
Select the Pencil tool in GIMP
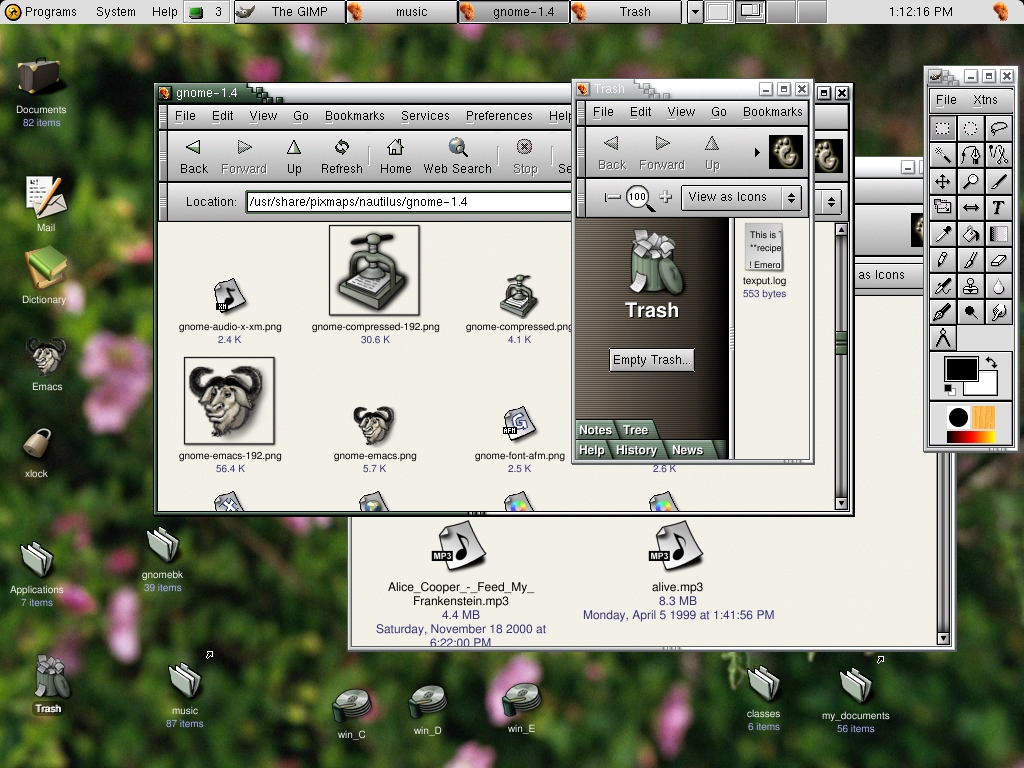pyautogui.click(x=942, y=259)
